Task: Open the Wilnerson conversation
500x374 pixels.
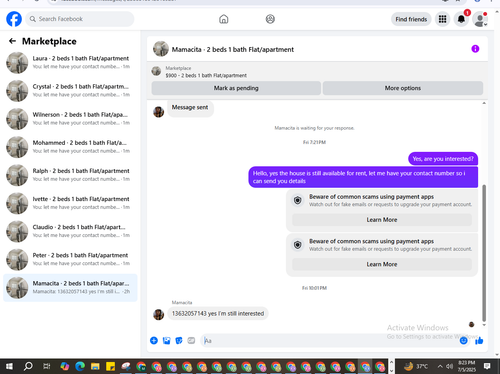Action: (70, 118)
